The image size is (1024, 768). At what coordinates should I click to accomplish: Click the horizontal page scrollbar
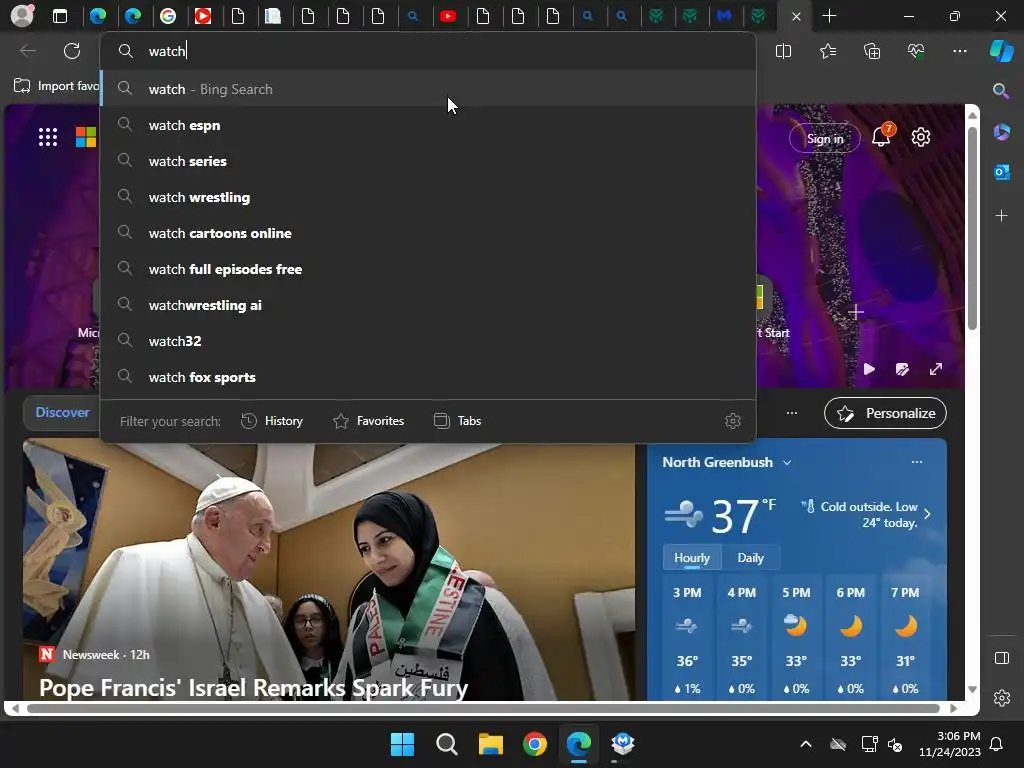tap(483, 708)
